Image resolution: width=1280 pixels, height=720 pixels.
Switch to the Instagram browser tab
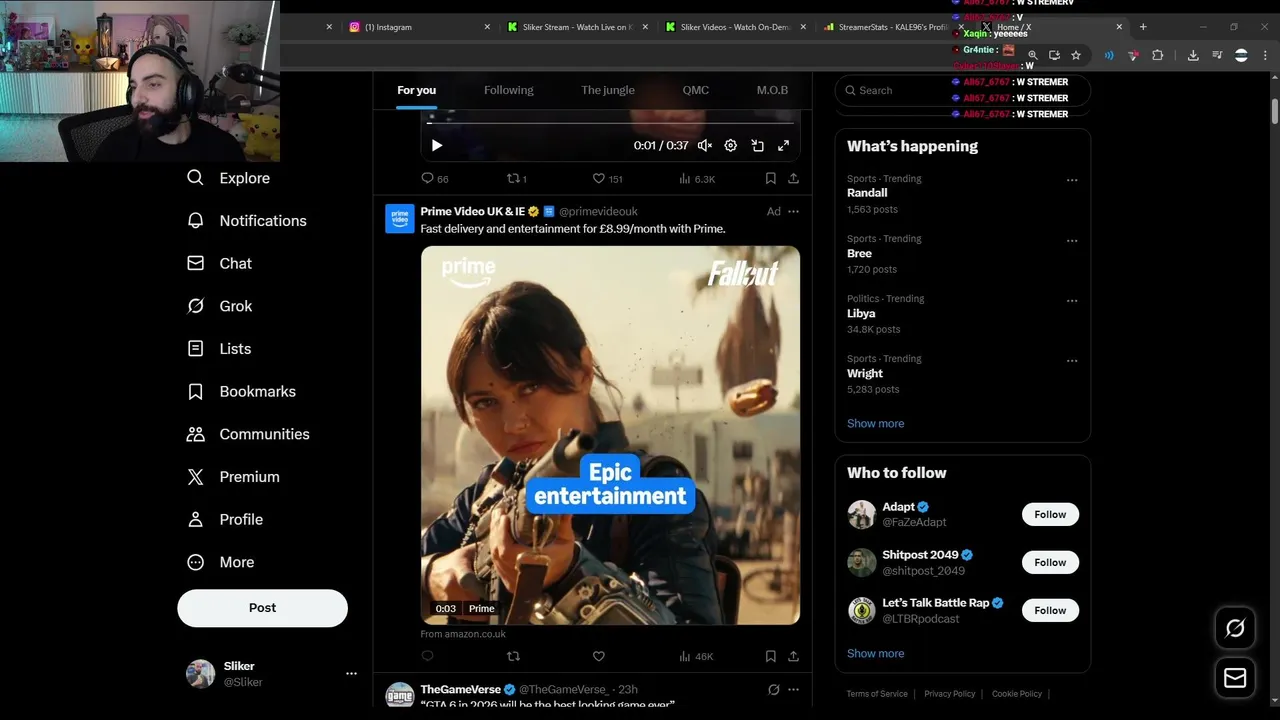click(418, 27)
